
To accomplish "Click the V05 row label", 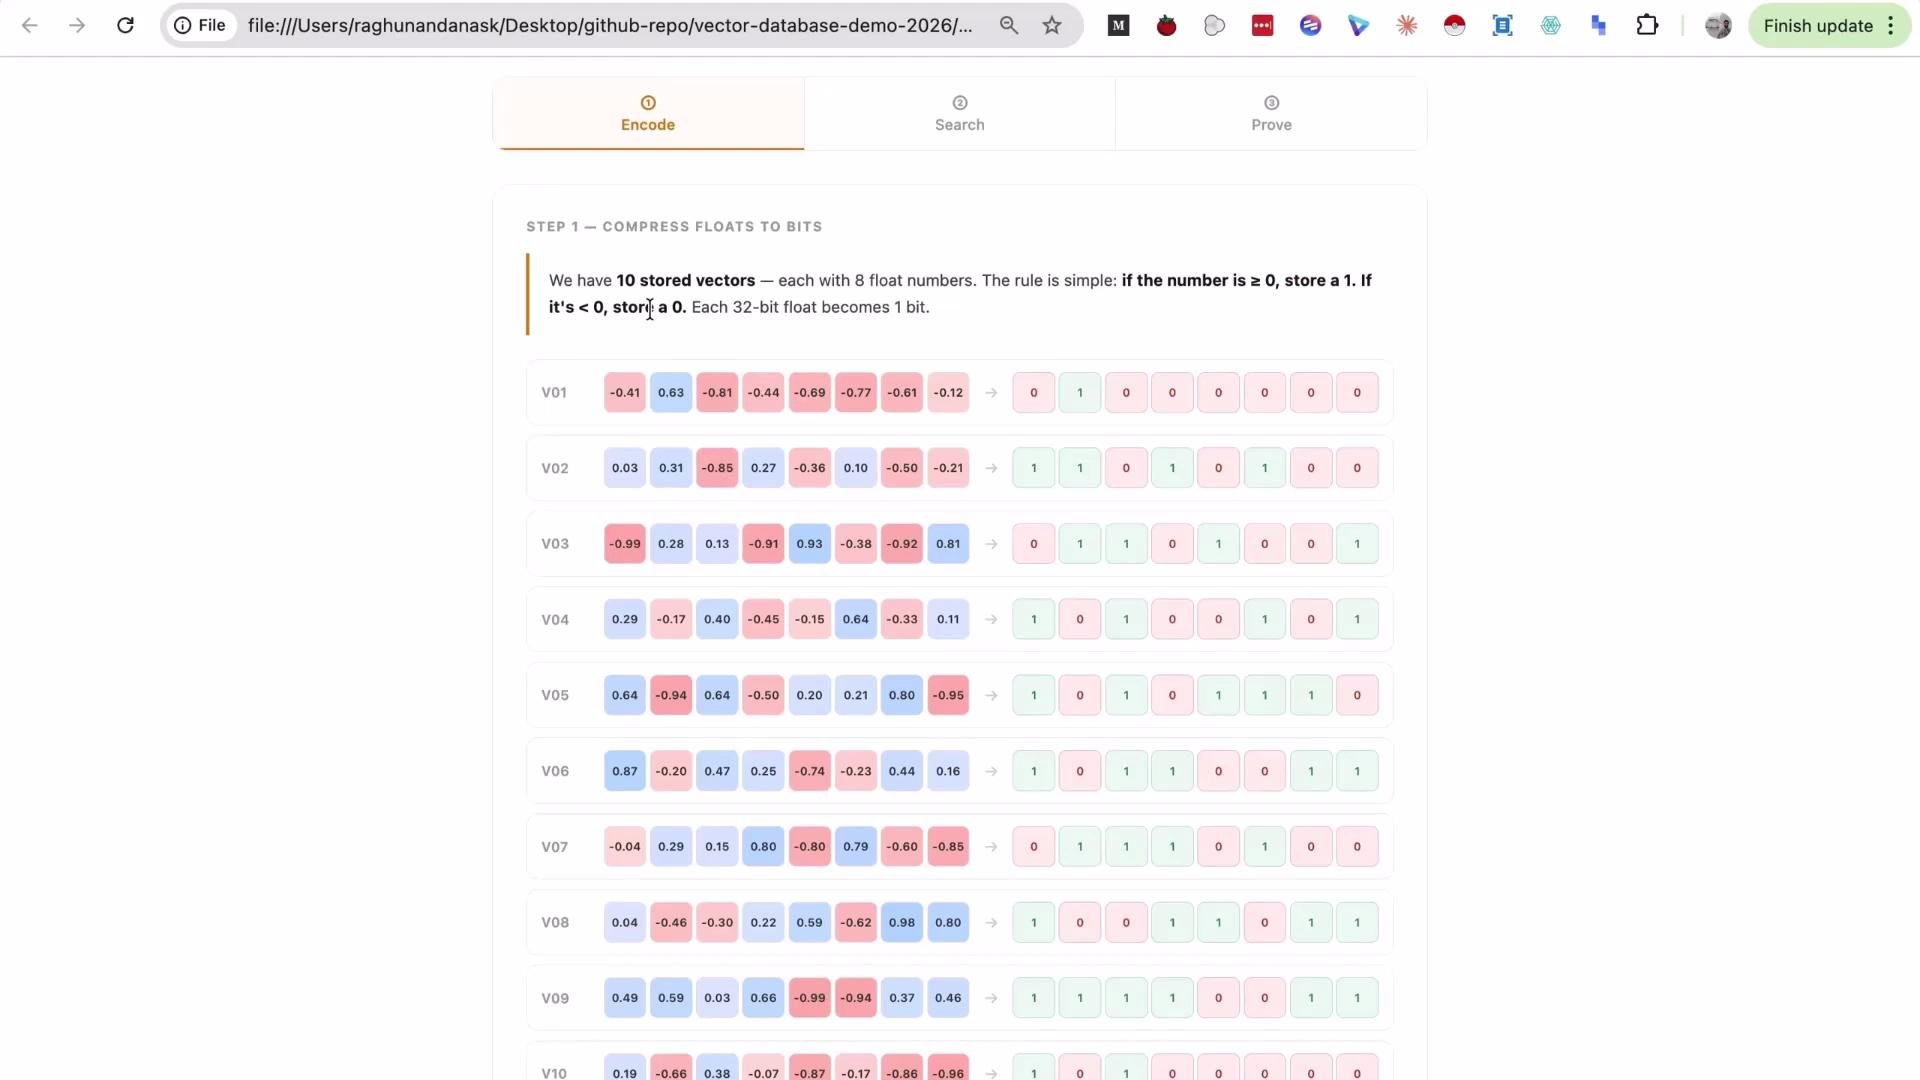I will [x=555, y=695].
